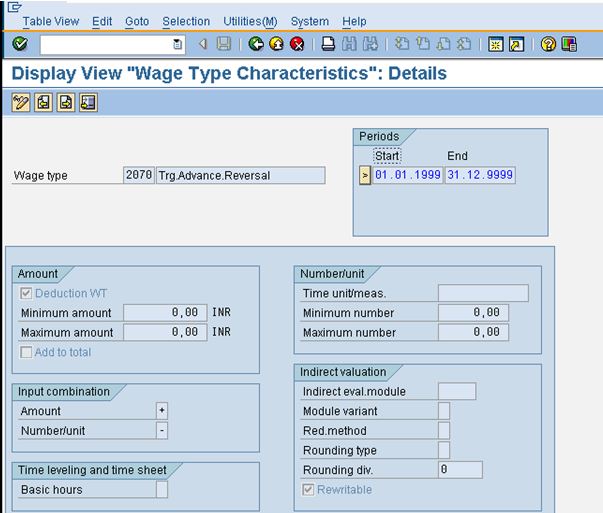Open the command field history dropdown
This screenshot has width=603, height=513.
[177, 44]
